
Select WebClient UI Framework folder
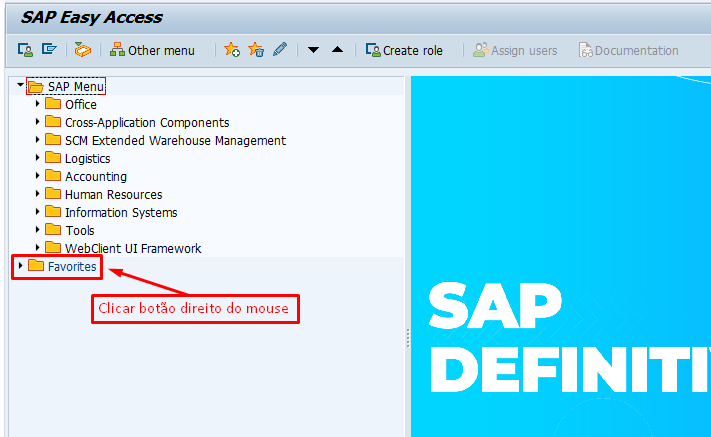pyautogui.click(x=132, y=248)
